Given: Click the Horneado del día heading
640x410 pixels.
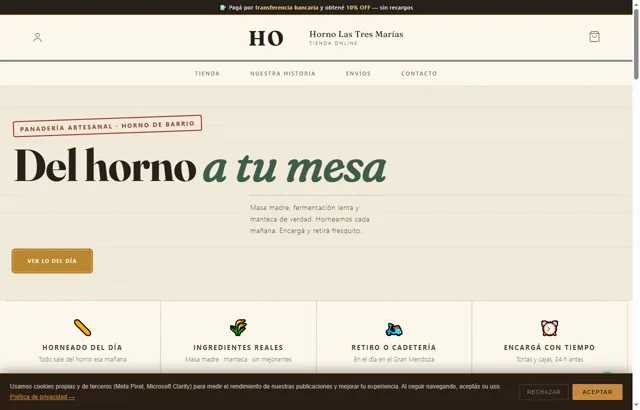Looking at the screenshot, I should pyautogui.click(x=82, y=348).
